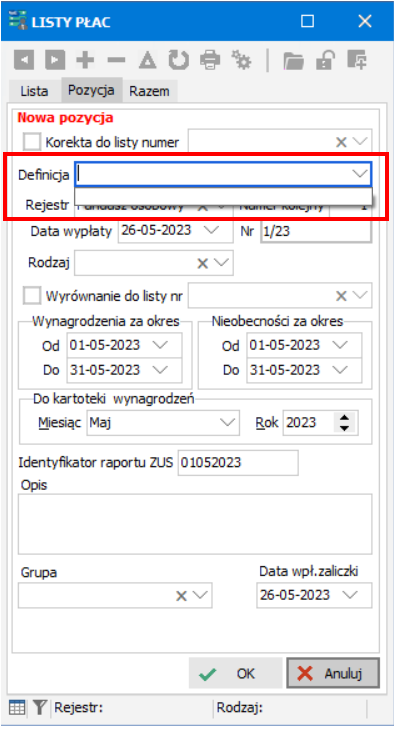This screenshot has width=395, height=729.
Task: Open Nieobecności za okres Do date dropdown
Action: [340, 370]
